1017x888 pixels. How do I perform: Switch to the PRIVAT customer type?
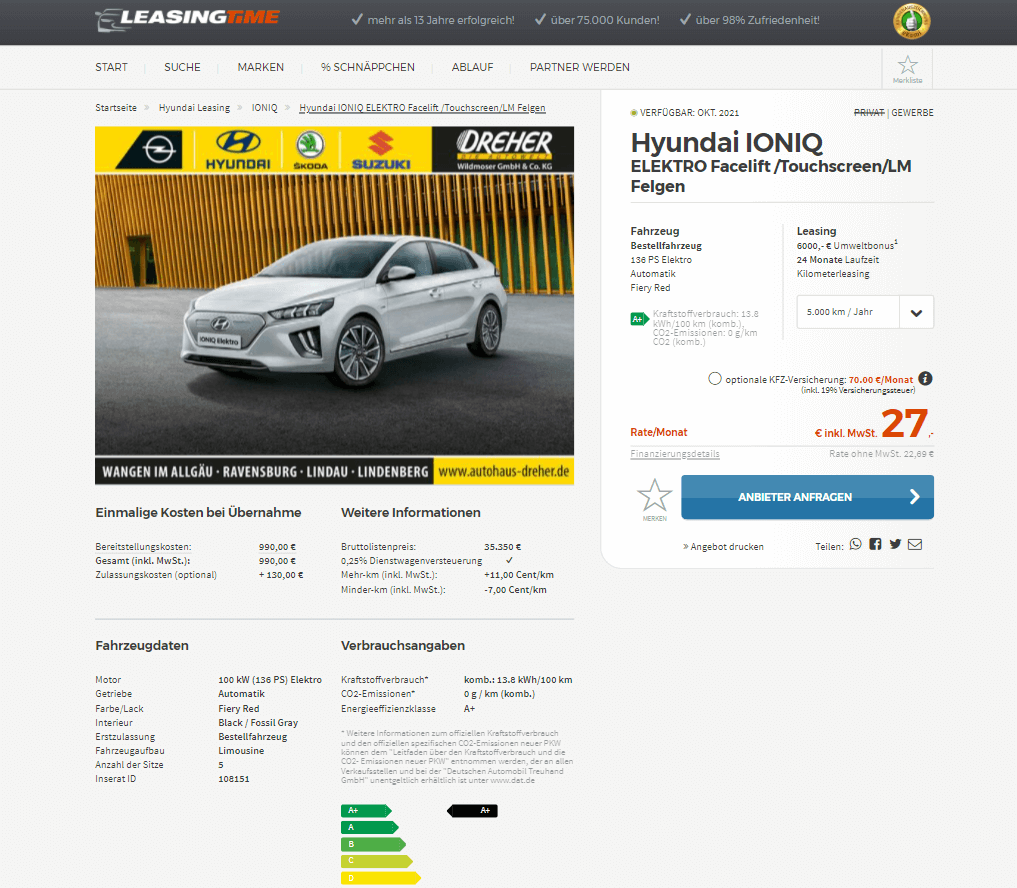coord(869,112)
